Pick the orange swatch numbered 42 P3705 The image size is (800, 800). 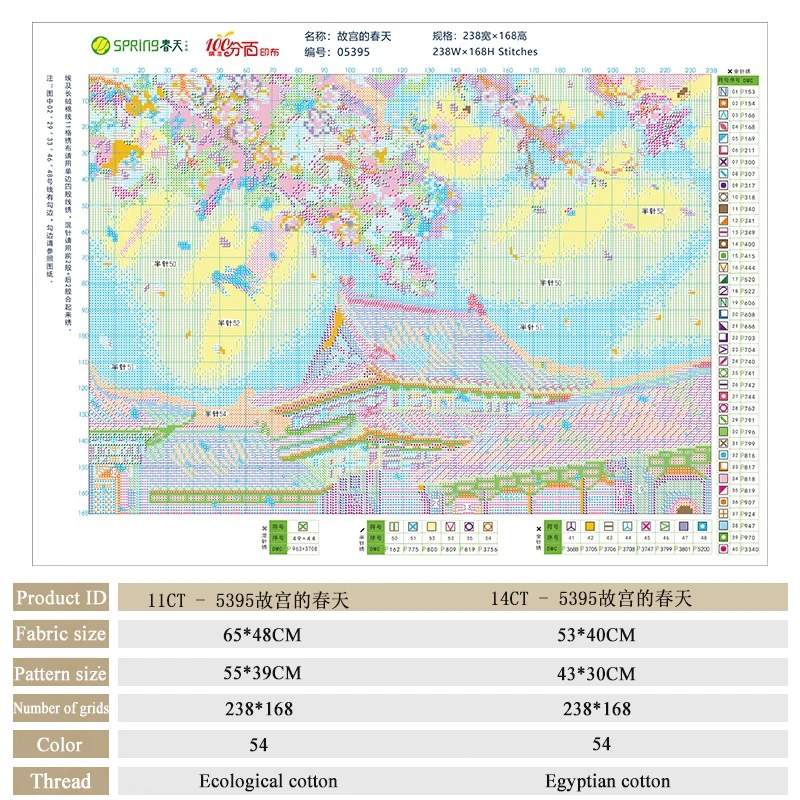[x=590, y=526]
